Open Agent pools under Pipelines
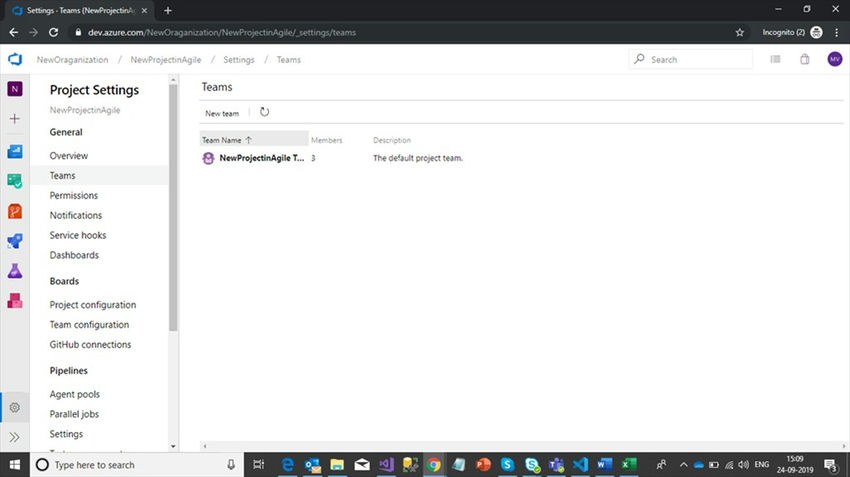The image size is (850, 477). 74,394
